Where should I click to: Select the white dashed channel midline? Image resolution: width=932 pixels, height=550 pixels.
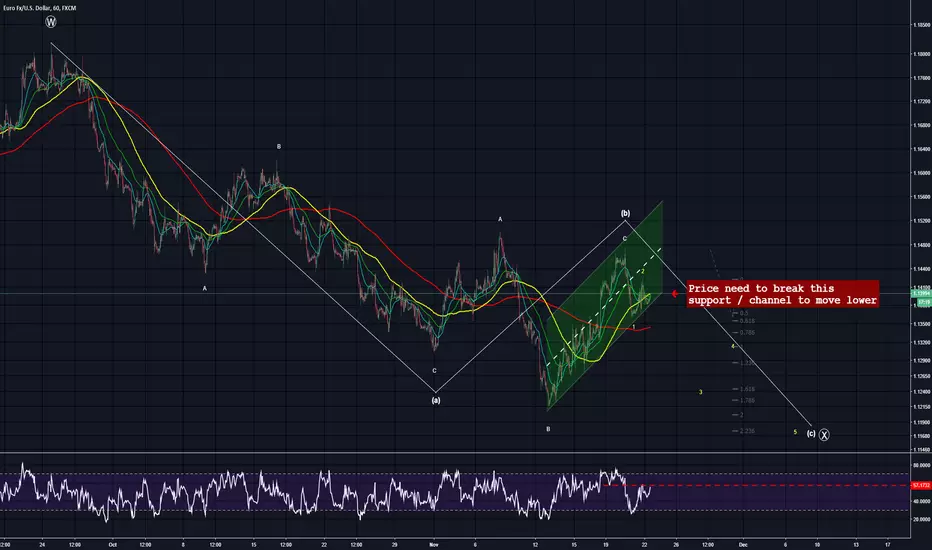point(604,306)
